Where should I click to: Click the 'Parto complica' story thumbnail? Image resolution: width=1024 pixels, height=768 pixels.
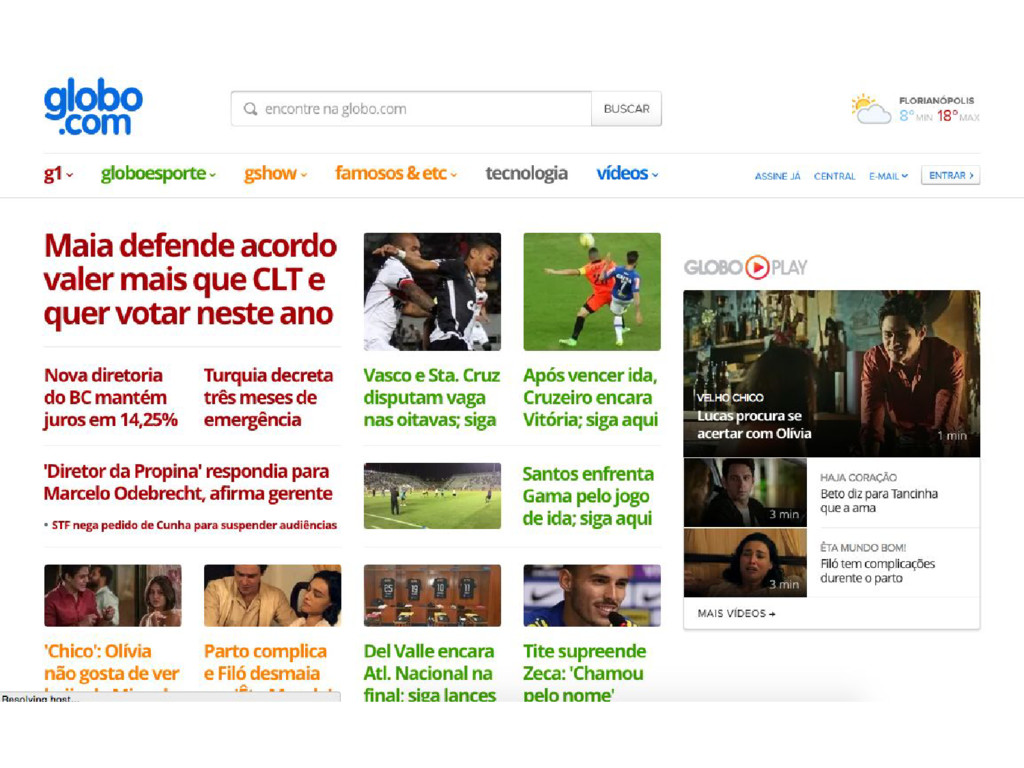point(272,596)
